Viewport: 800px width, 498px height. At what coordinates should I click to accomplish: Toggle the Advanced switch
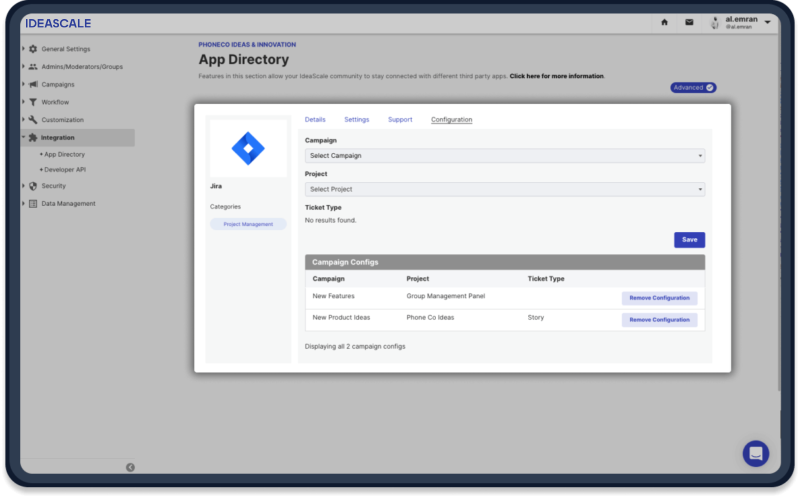coord(693,88)
